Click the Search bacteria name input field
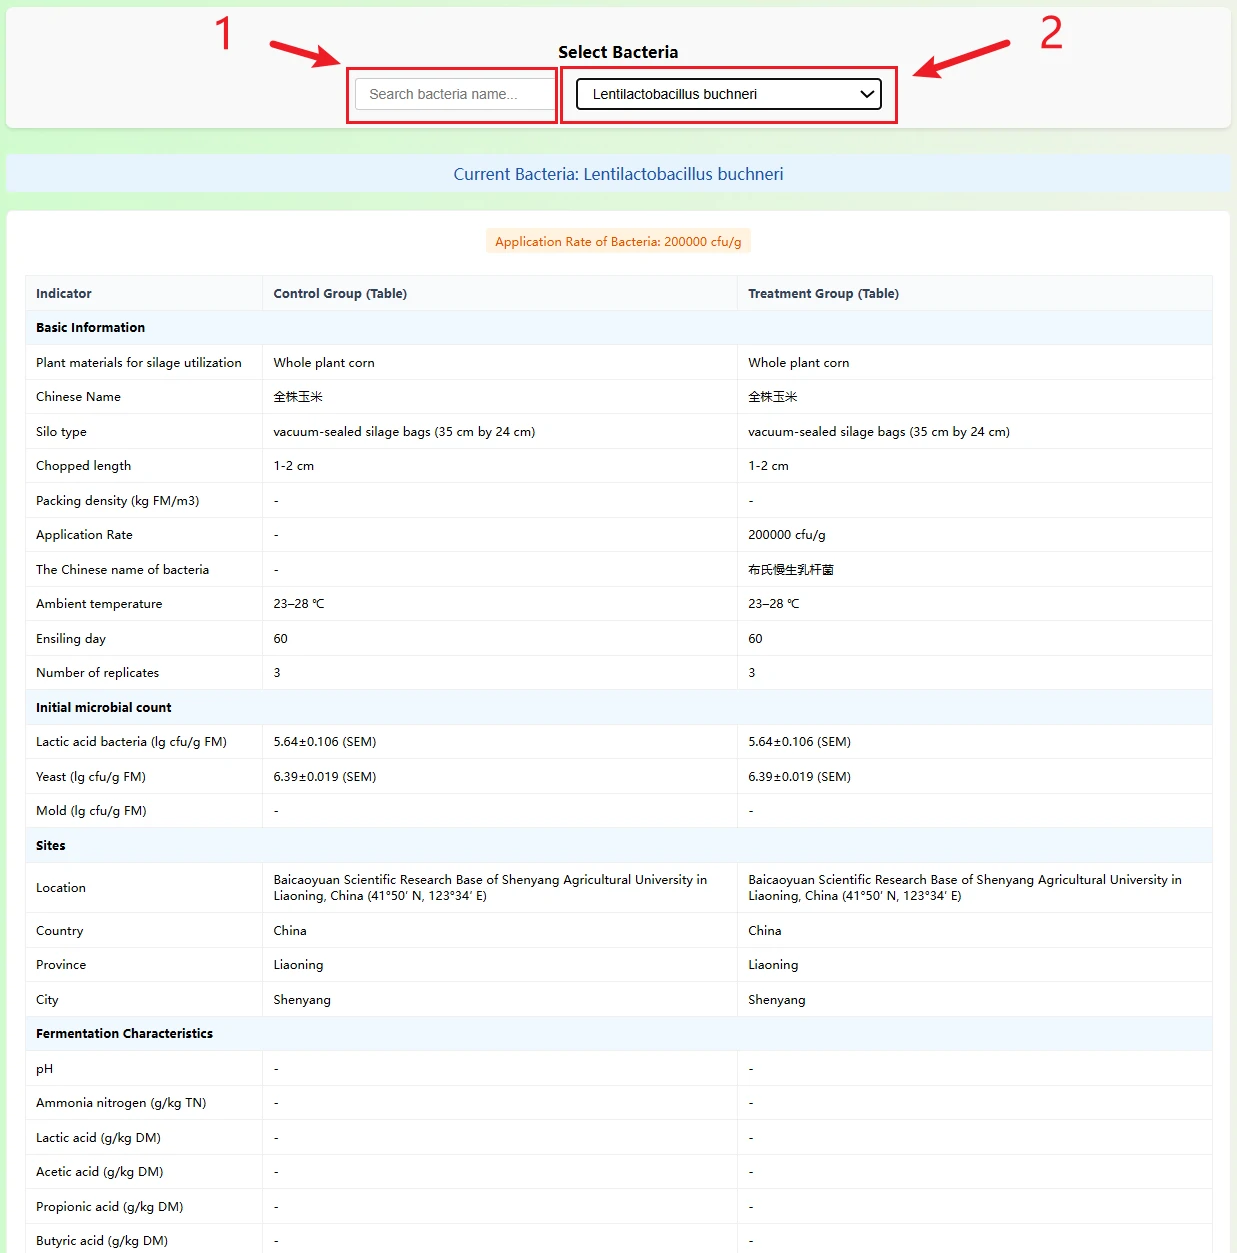Screen dimensions: 1237x1253 [x=453, y=94]
